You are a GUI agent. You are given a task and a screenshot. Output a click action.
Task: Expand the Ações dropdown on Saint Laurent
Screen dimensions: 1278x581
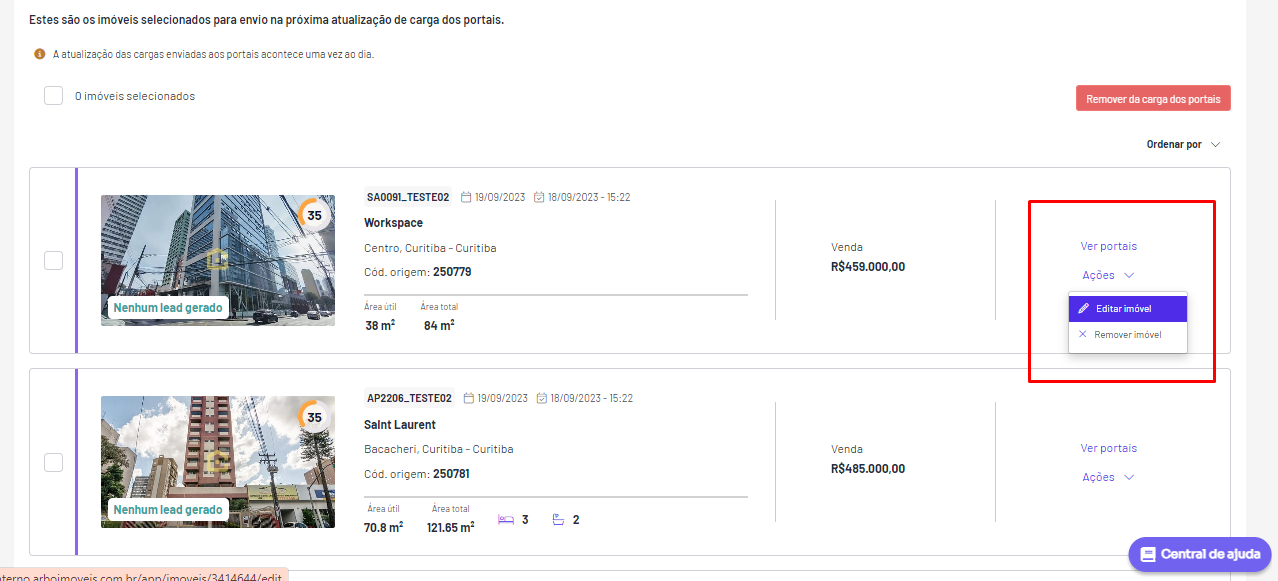pos(1108,477)
